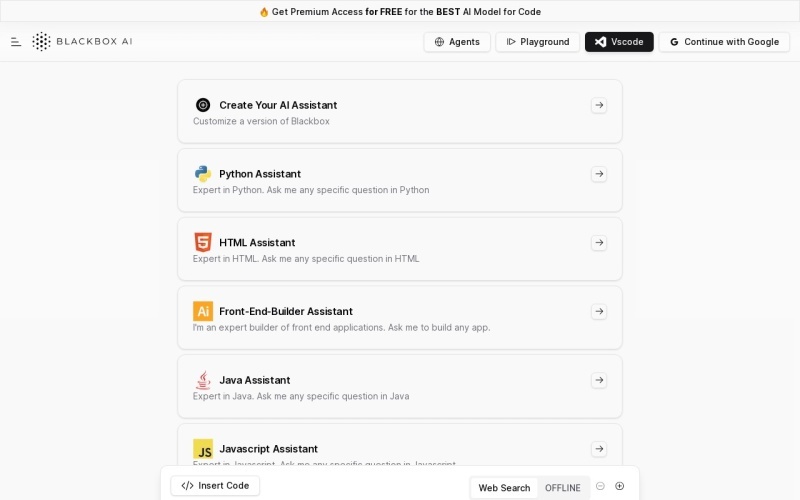This screenshot has height=500, width=800.
Task: Click the Premium Access promo banner
Action: pyautogui.click(x=400, y=12)
